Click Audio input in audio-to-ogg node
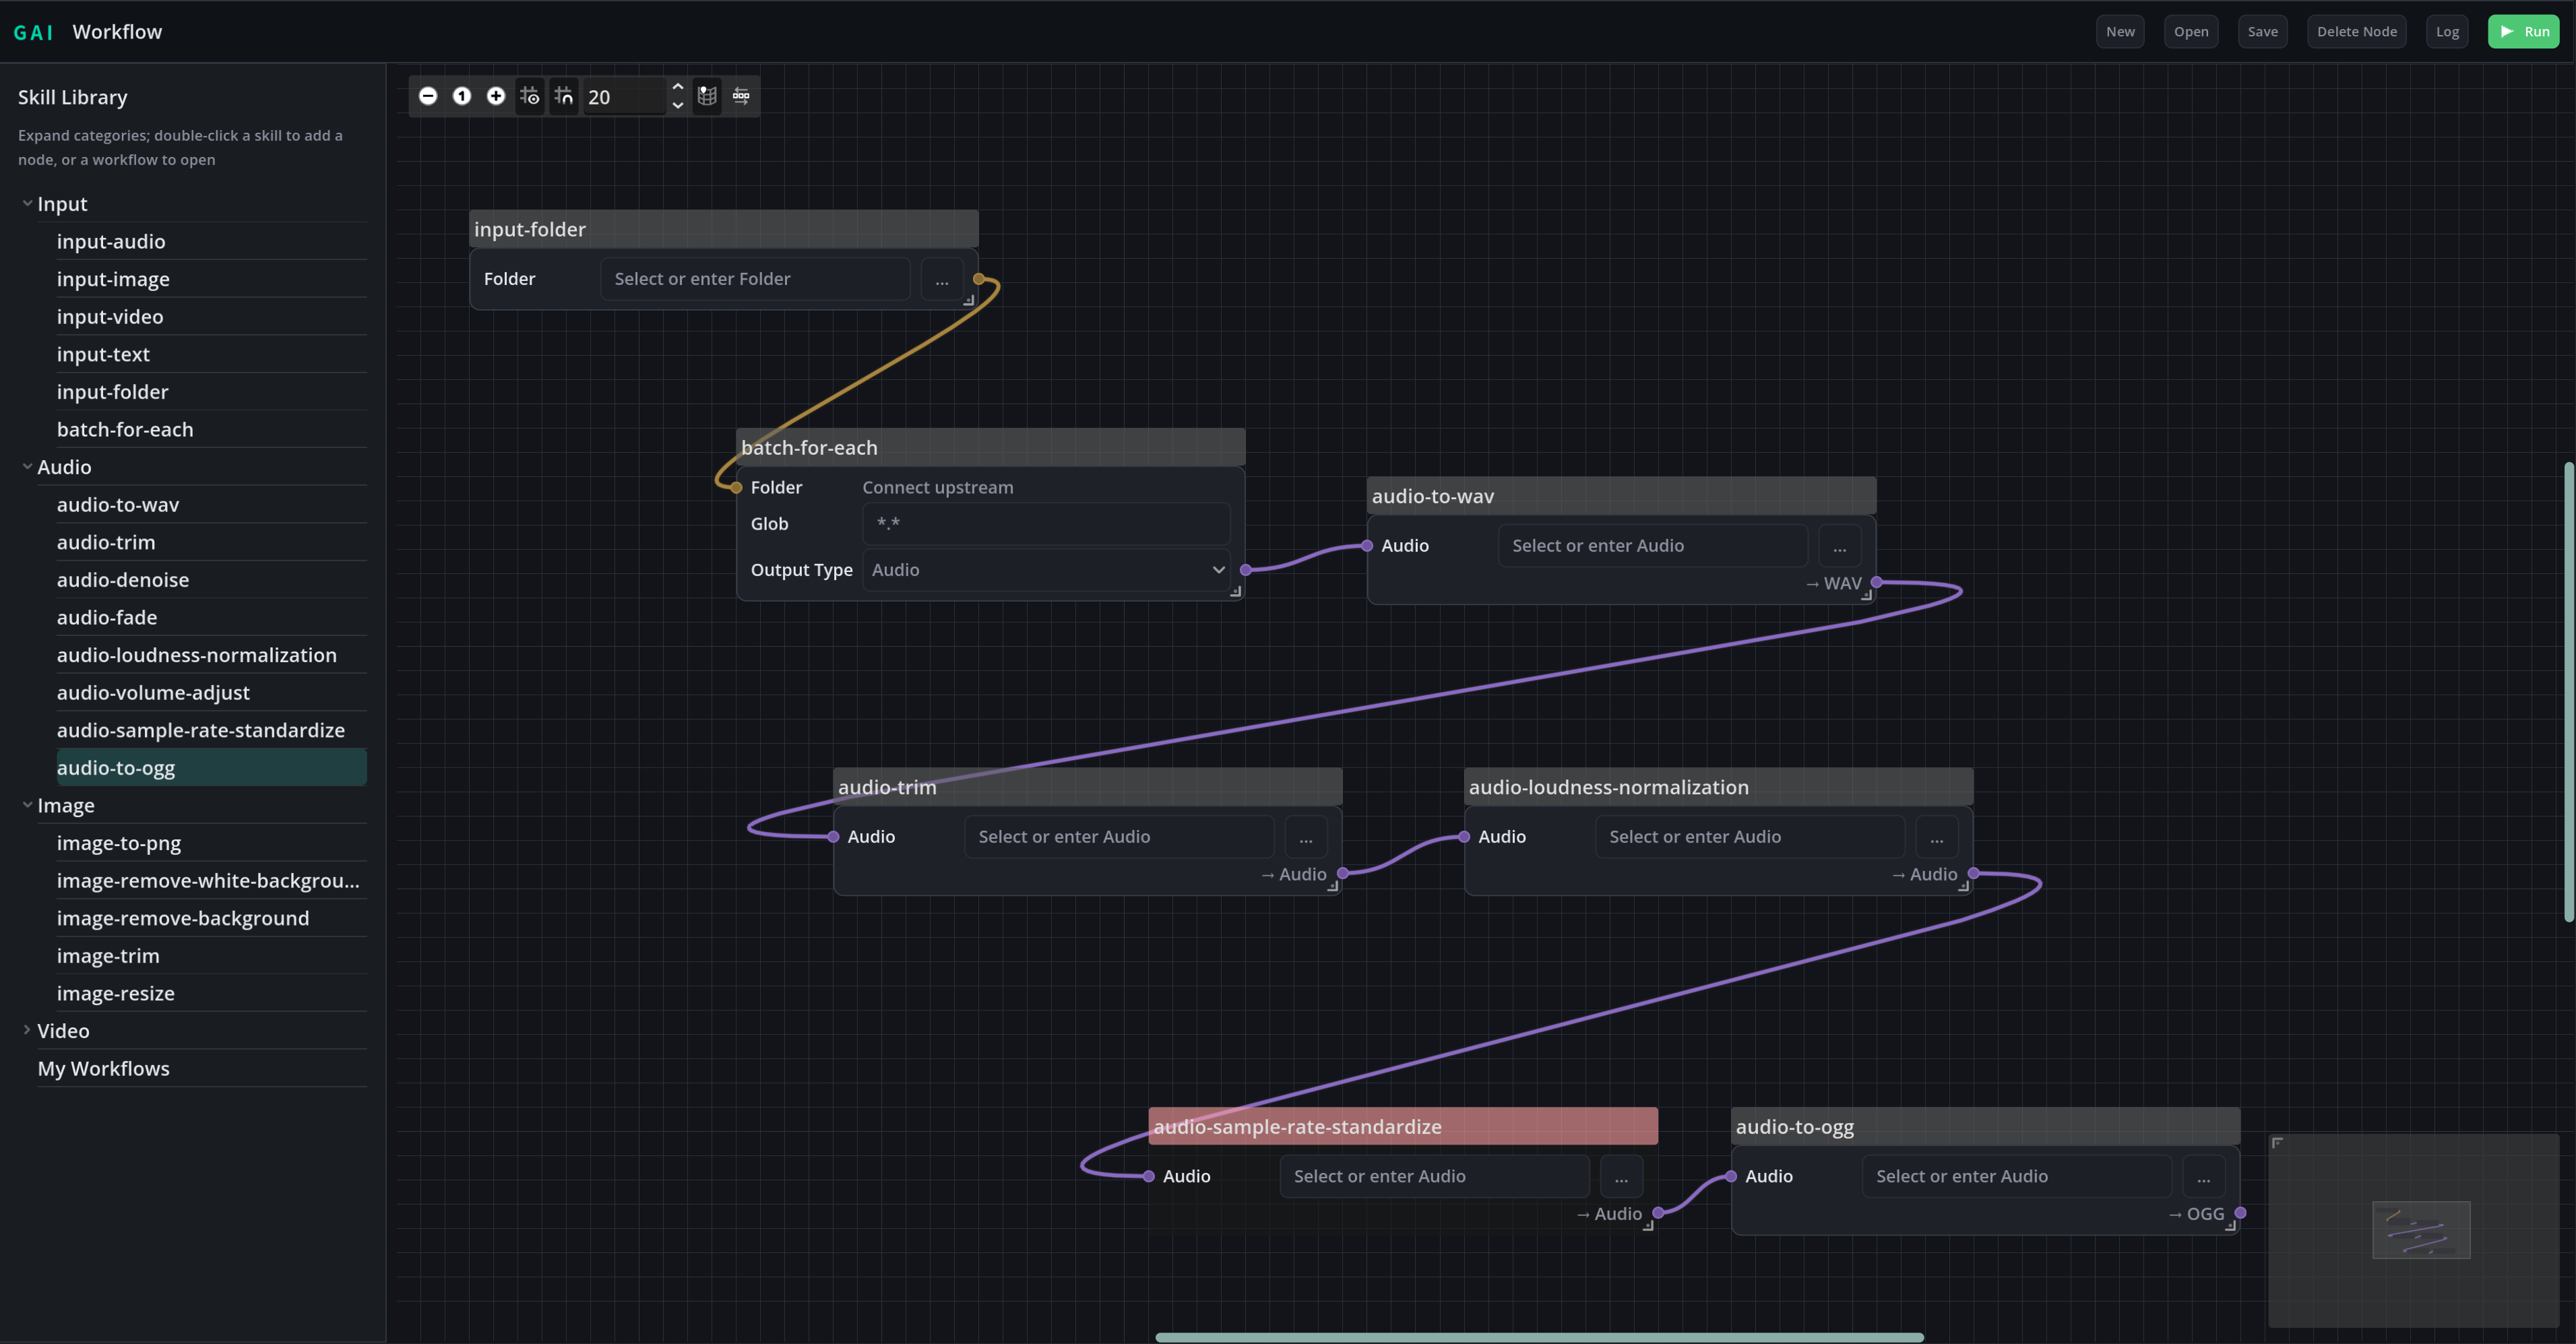 (x=2017, y=1177)
